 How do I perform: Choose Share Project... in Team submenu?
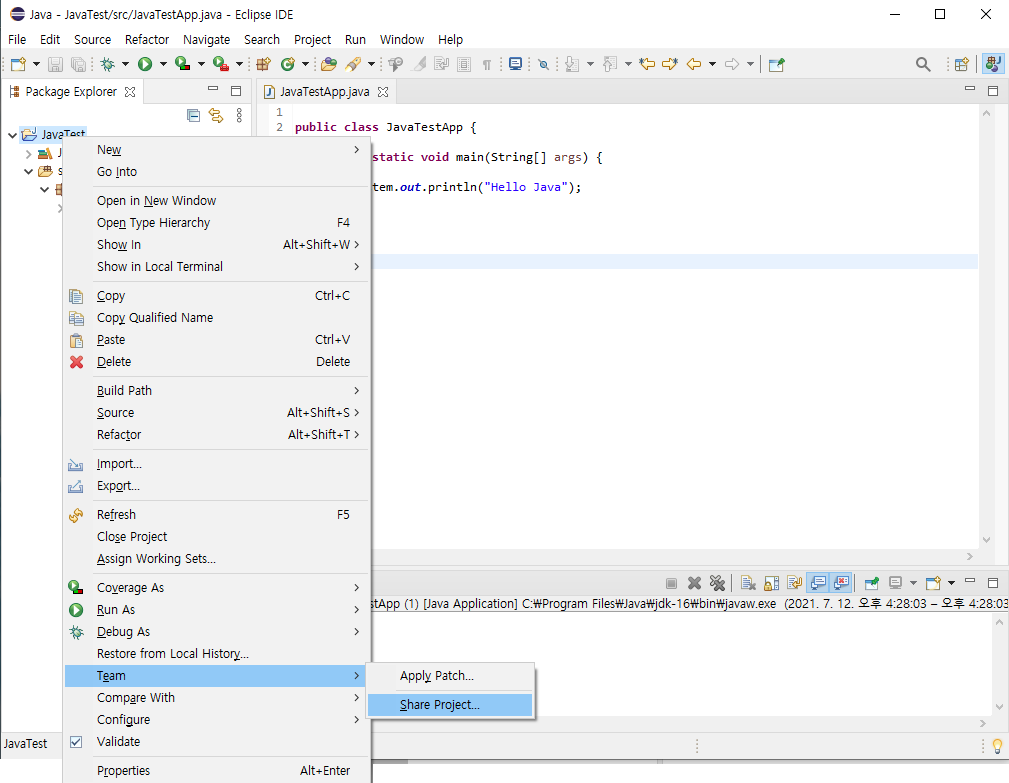tap(450, 705)
